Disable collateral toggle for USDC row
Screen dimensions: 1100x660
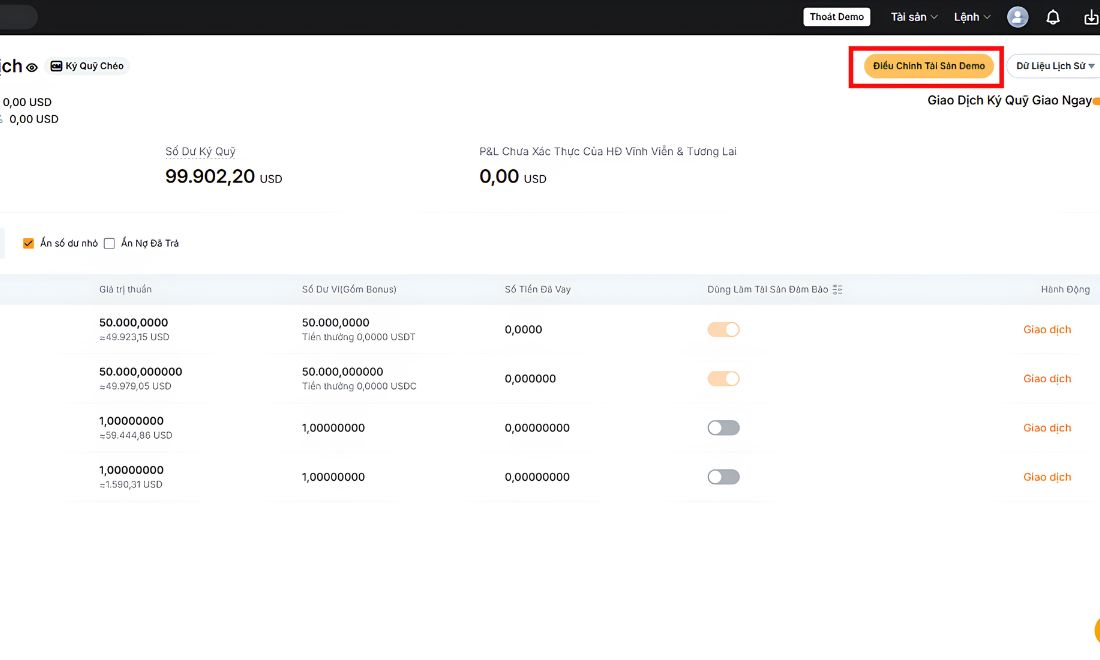coord(723,379)
